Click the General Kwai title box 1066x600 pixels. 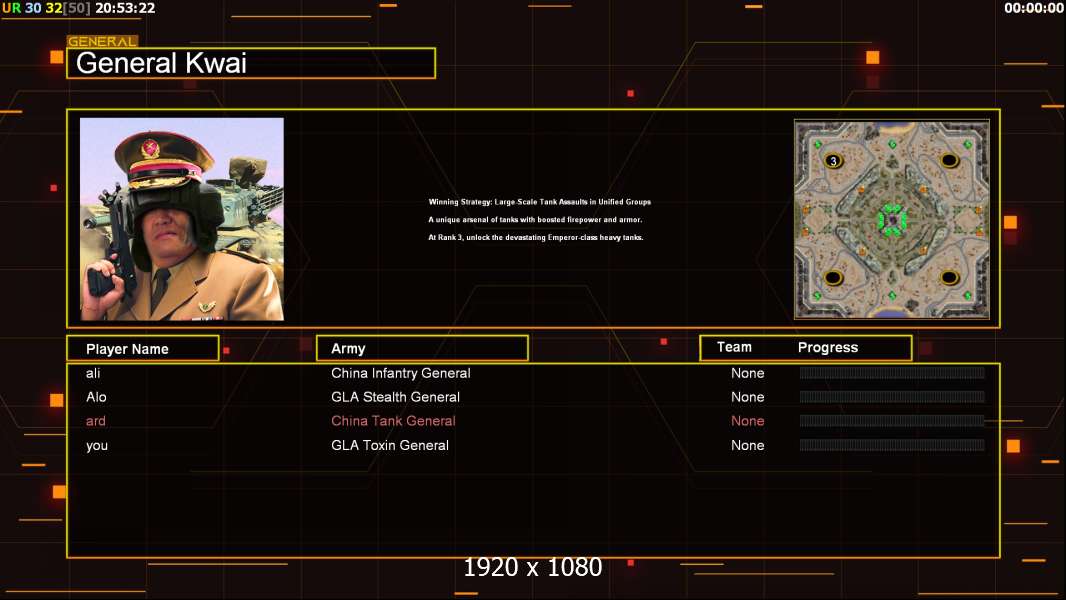[251, 63]
